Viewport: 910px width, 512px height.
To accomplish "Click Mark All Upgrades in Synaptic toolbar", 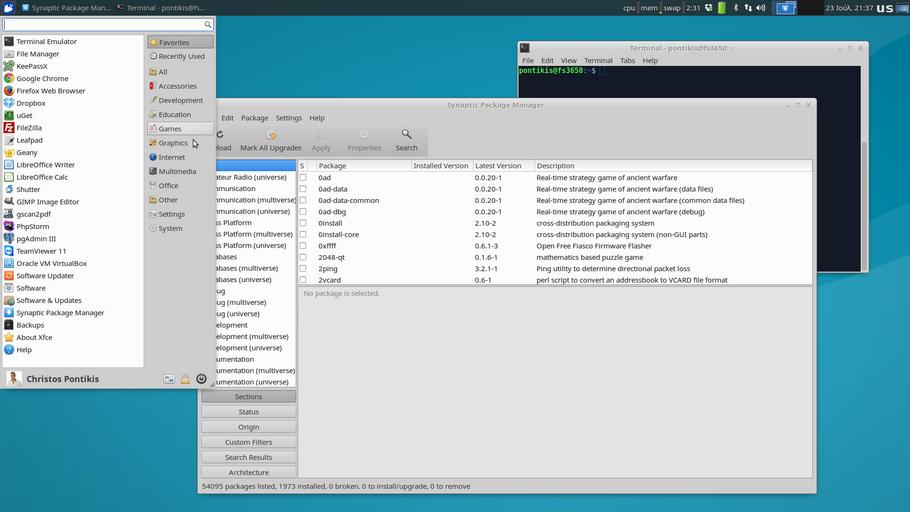I will tap(270, 139).
